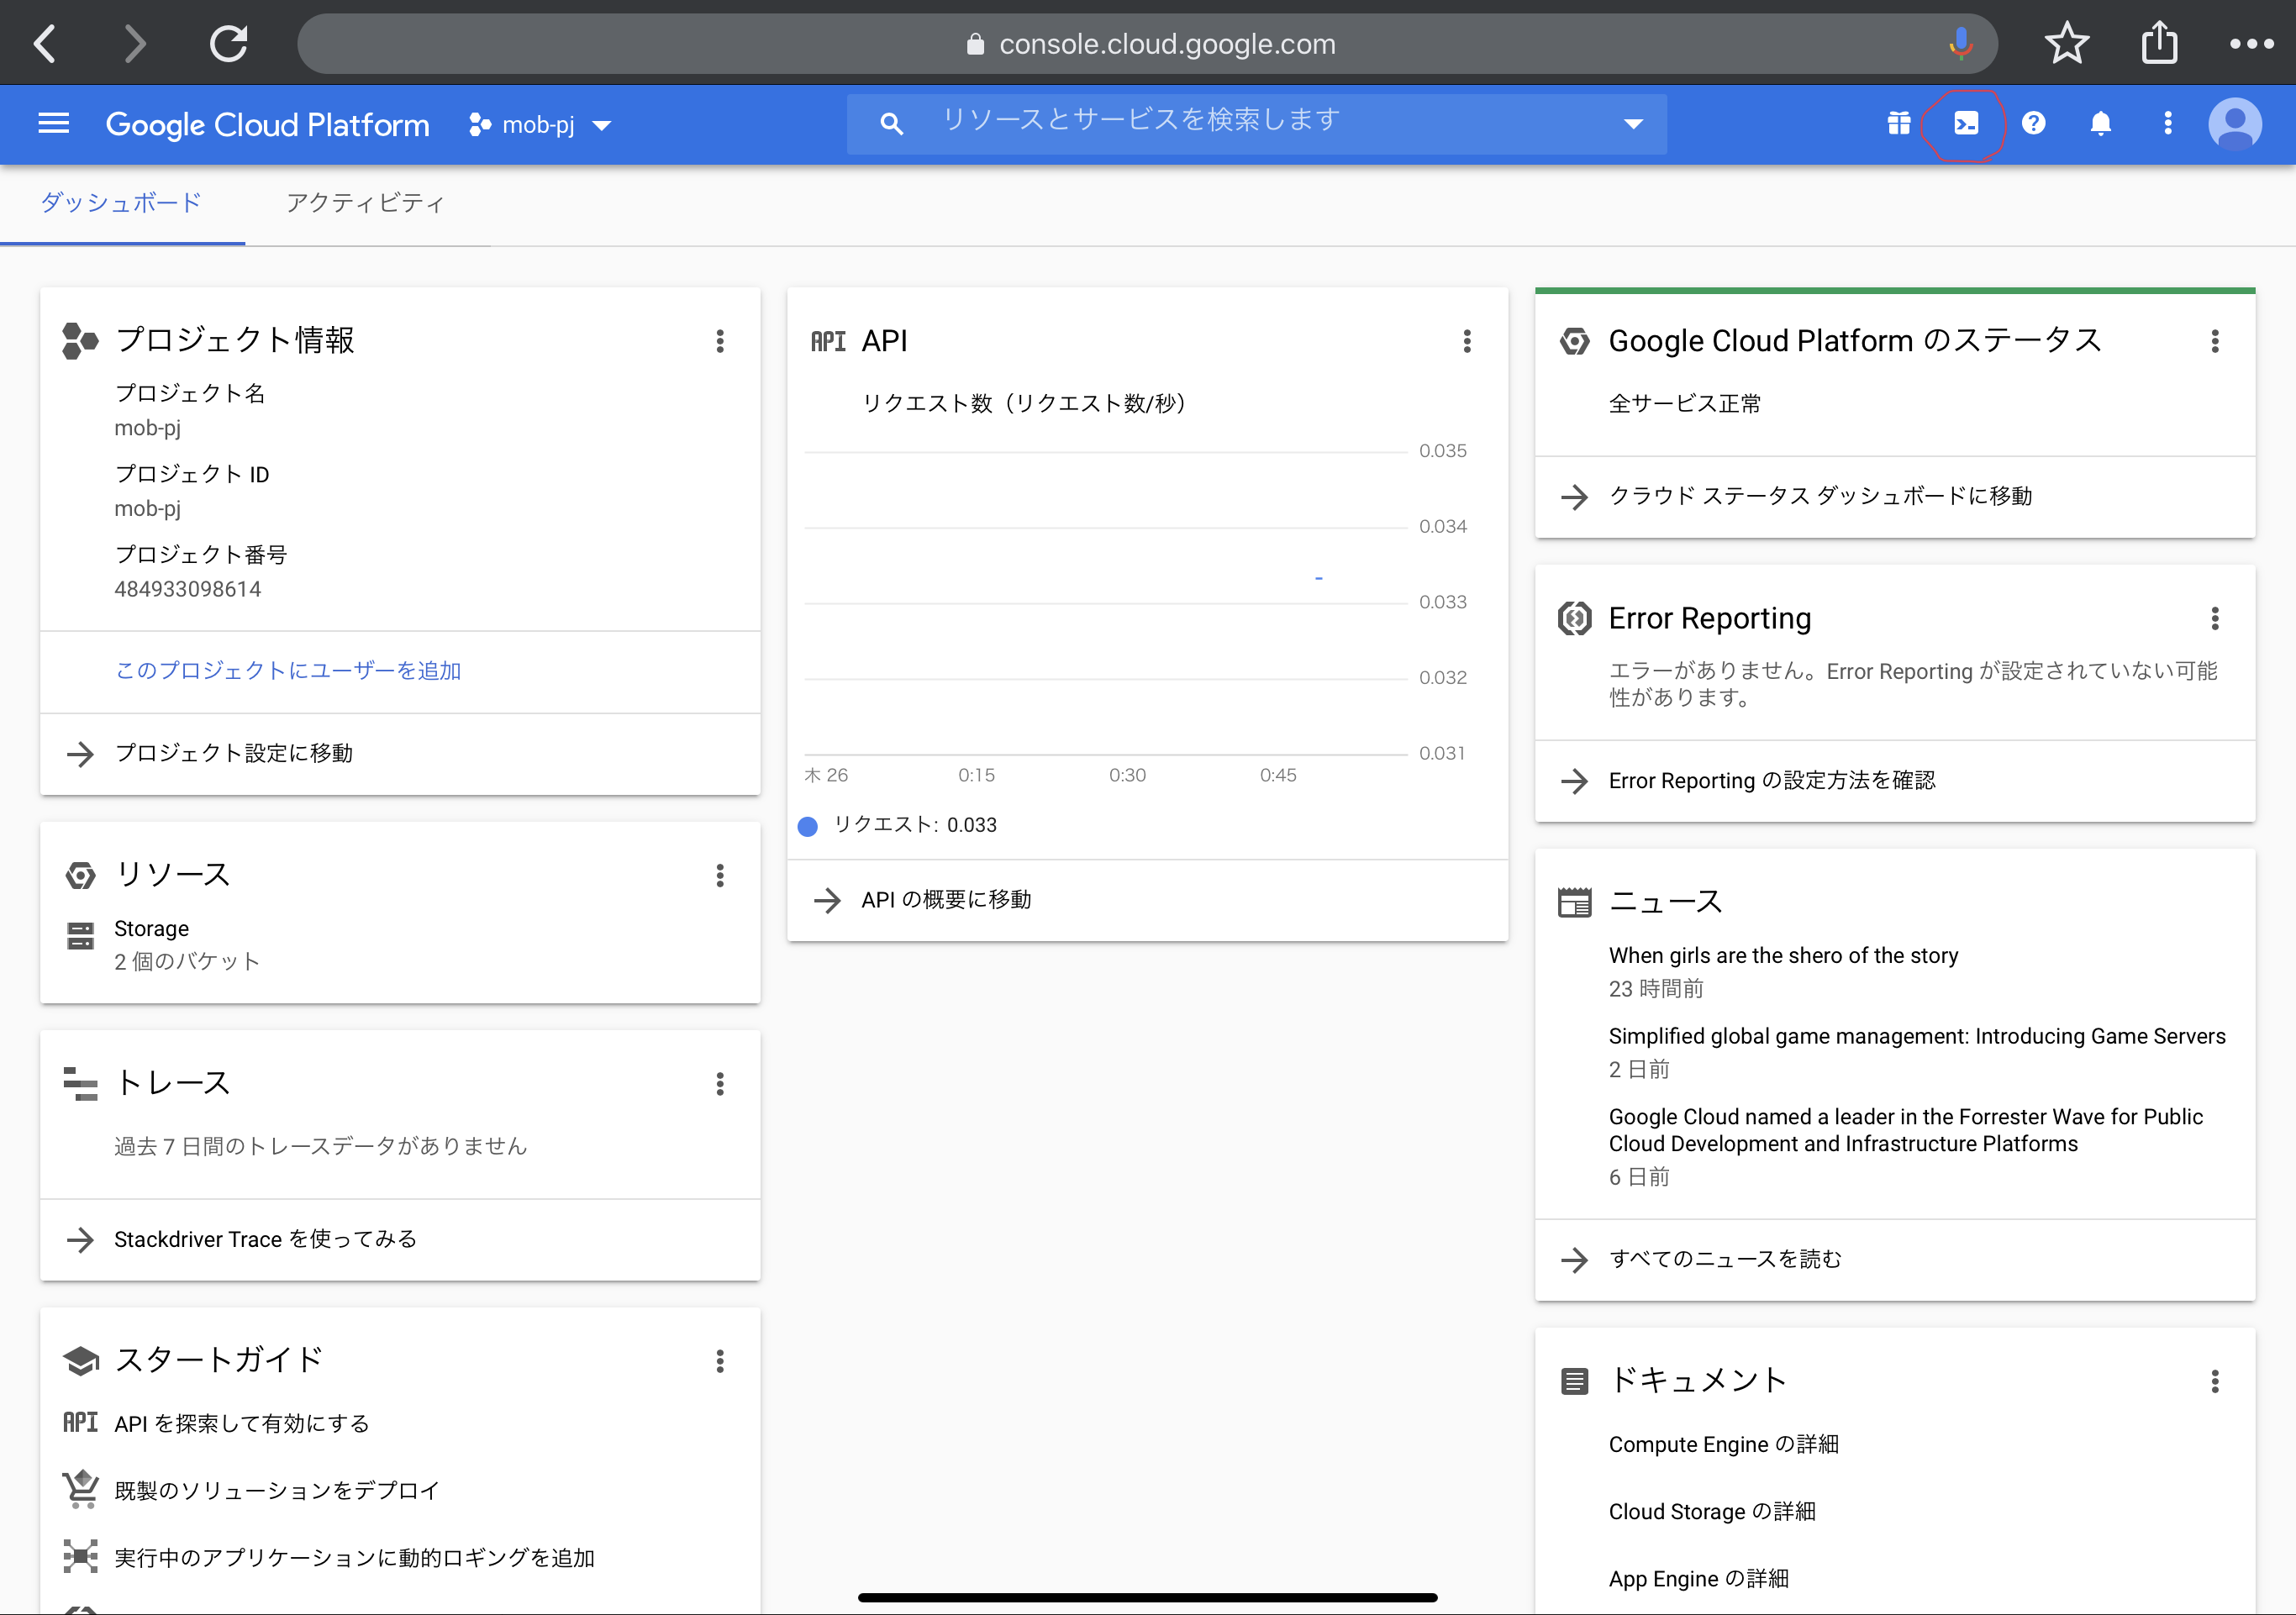
Task: Click このプロジェクトにユーザーを追加 link
Action: [288, 670]
